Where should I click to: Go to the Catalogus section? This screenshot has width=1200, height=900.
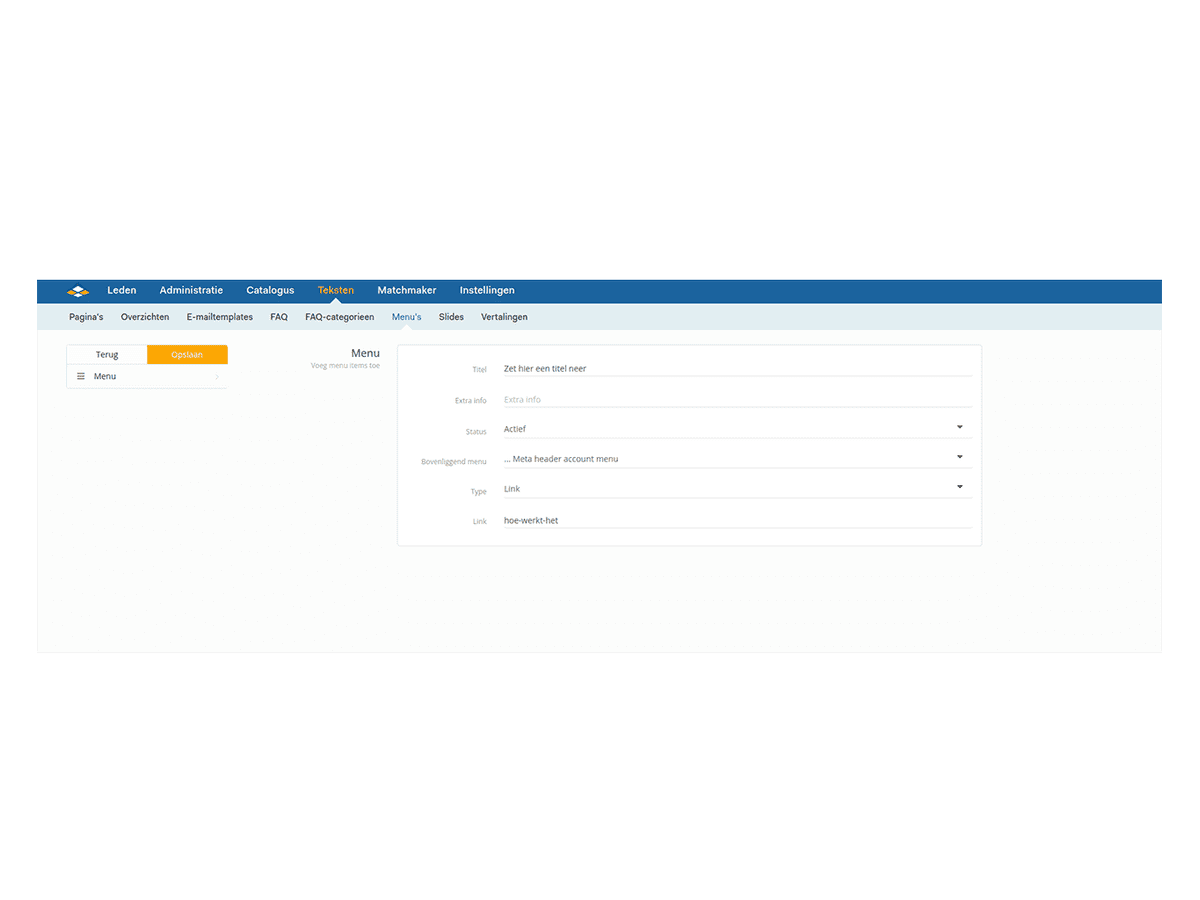[270, 291]
